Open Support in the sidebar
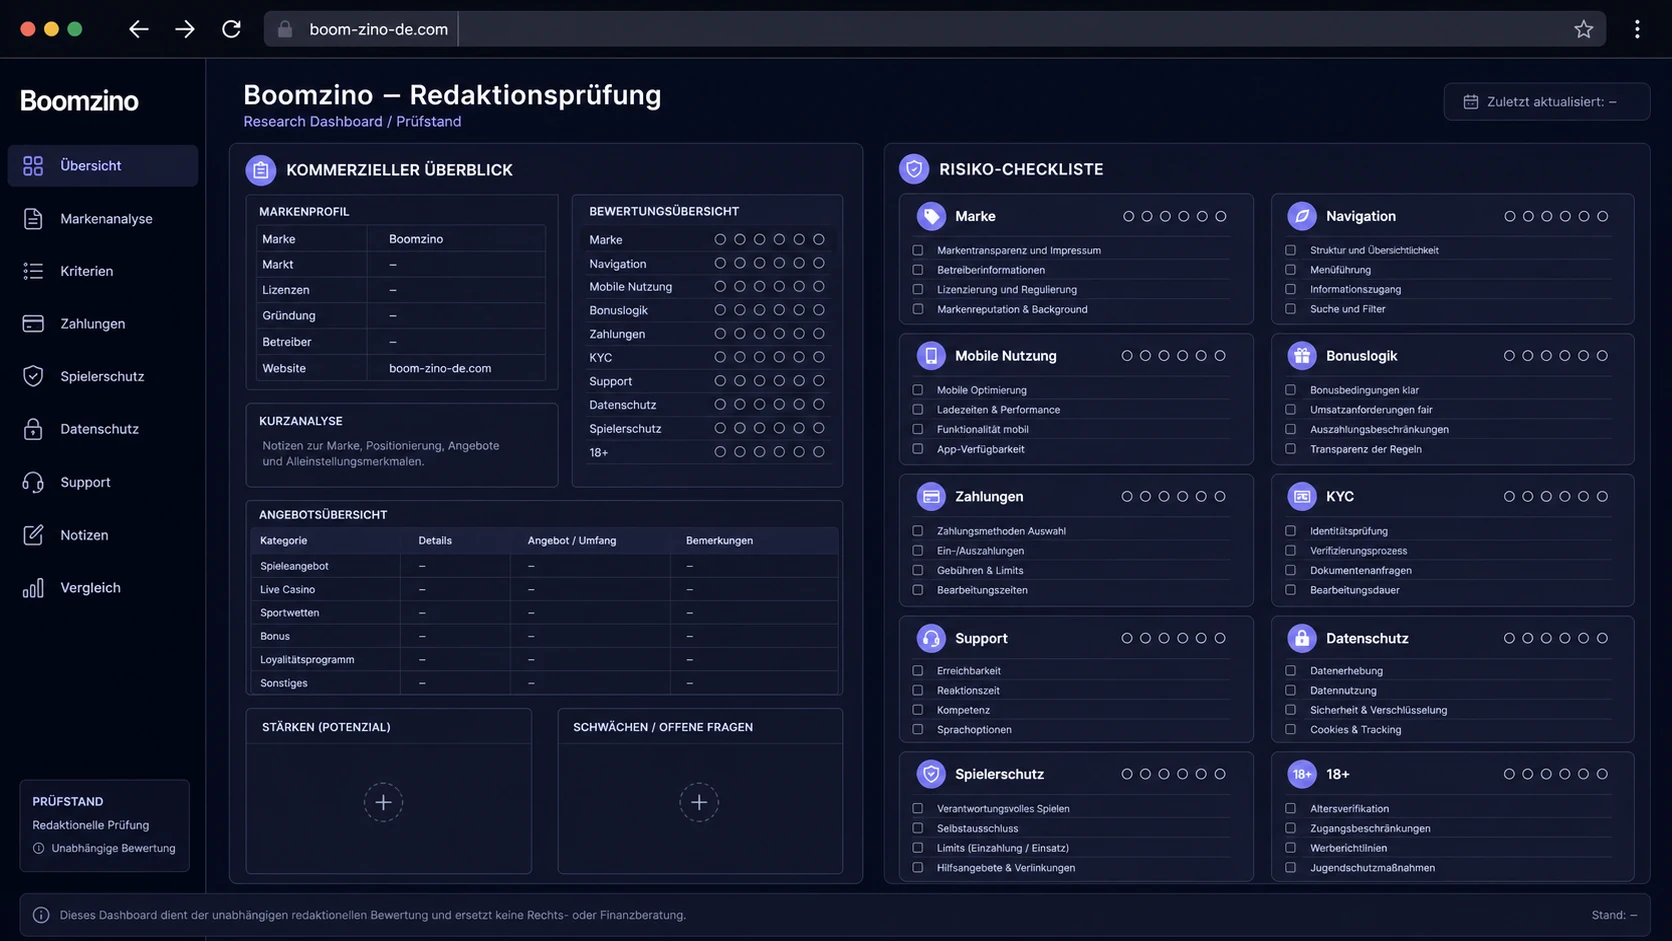 pyautogui.click(x=103, y=482)
